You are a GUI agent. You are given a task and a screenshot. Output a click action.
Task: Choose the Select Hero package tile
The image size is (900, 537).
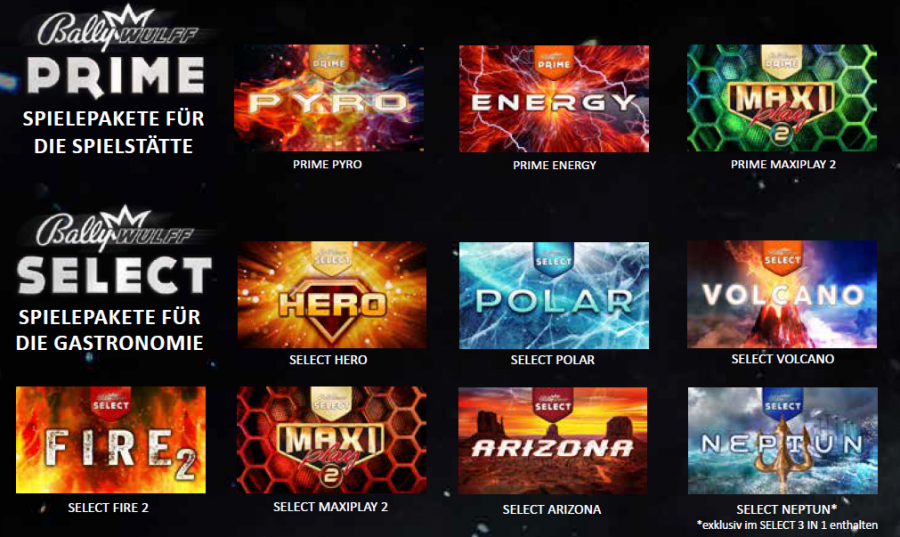pyautogui.click(x=332, y=294)
